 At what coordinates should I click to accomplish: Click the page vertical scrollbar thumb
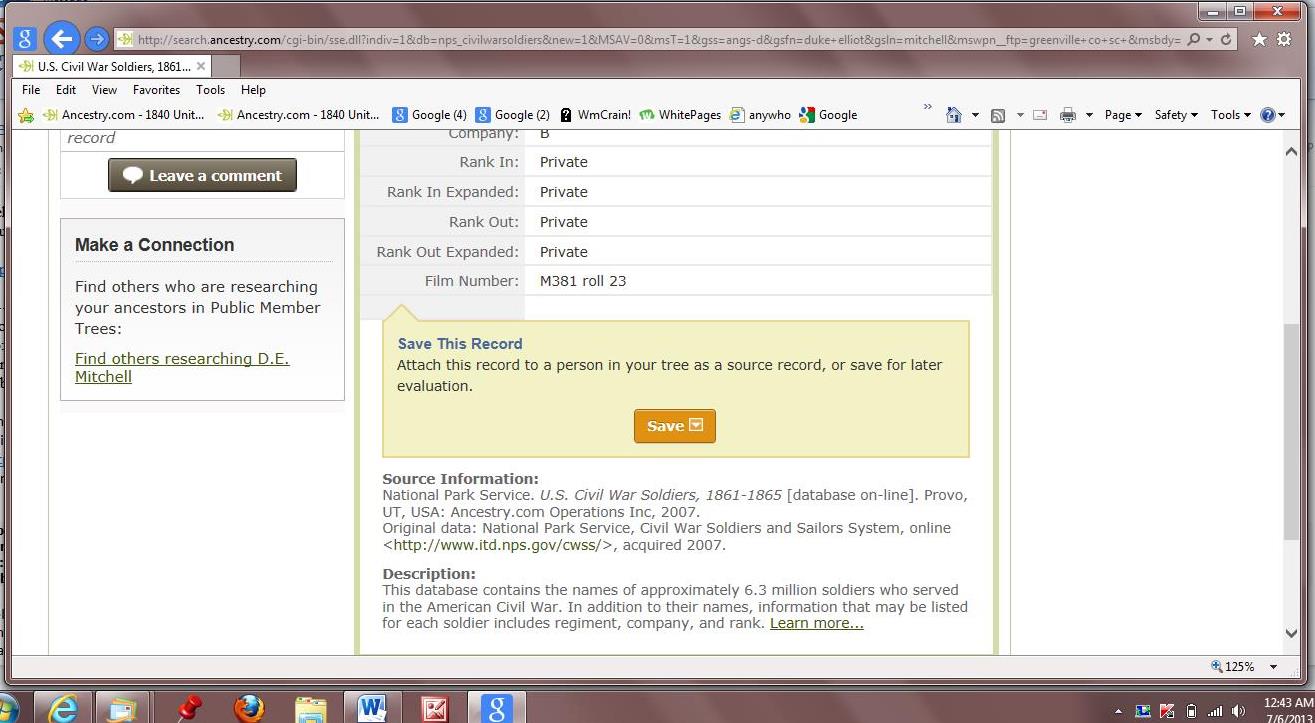click(1292, 432)
